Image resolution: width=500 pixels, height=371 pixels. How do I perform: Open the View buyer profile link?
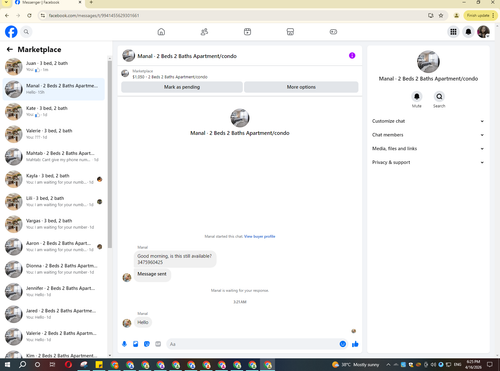point(259,236)
